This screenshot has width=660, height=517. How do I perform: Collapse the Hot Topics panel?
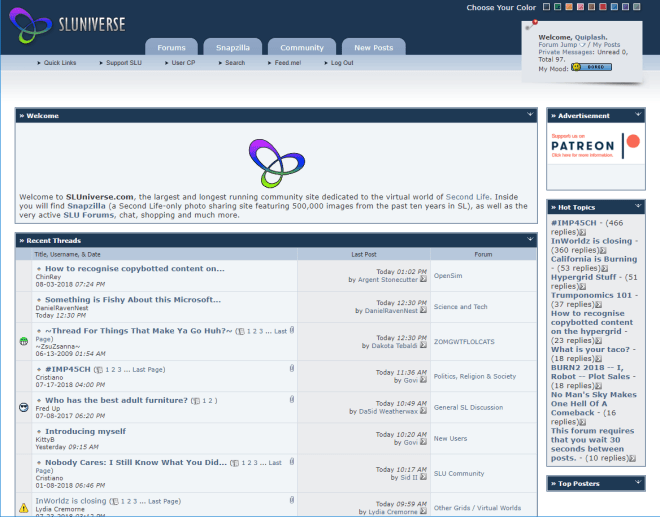tap(638, 206)
